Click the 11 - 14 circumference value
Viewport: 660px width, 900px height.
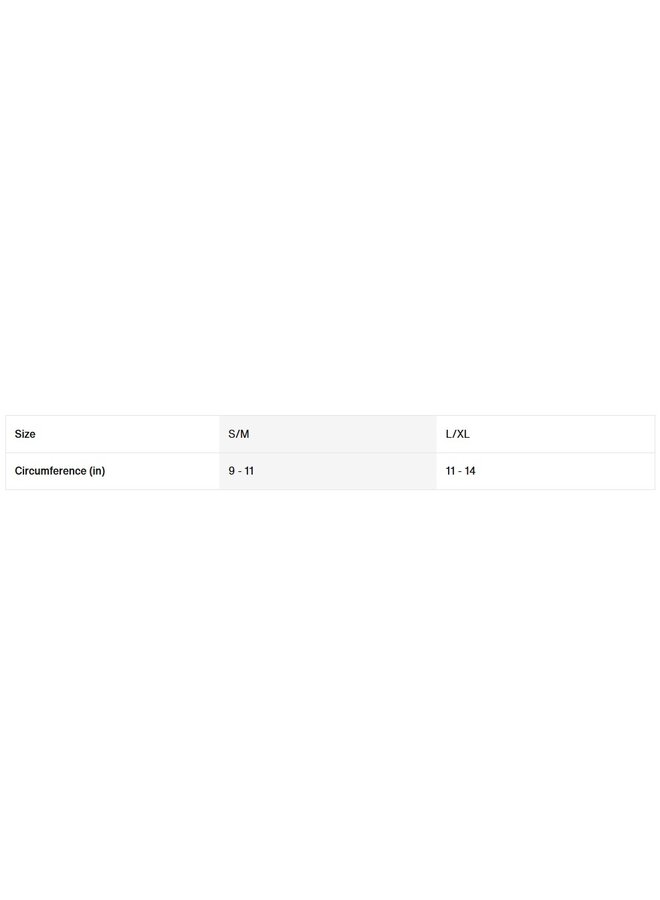pos(460,471)
